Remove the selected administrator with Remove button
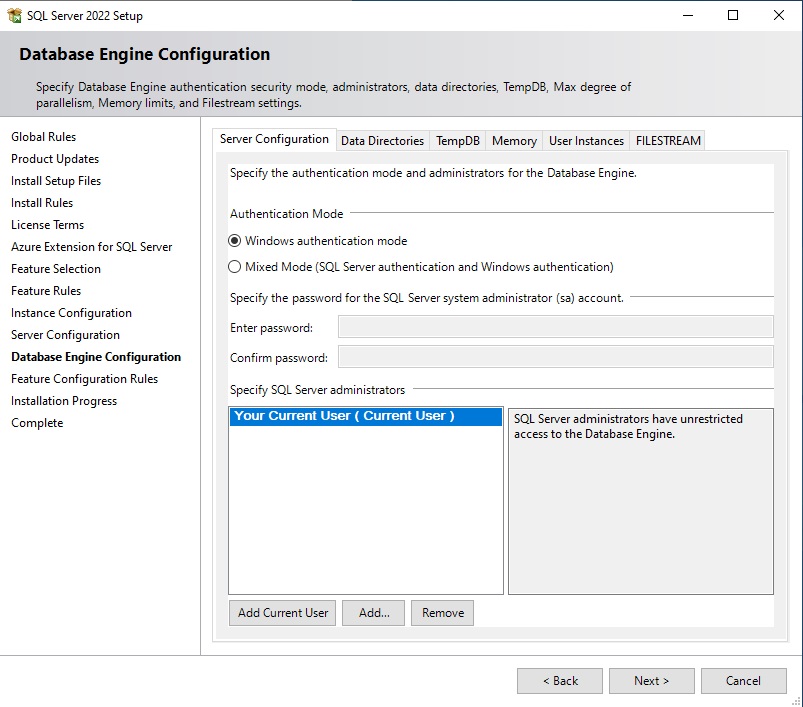 (x=442, y=613)
